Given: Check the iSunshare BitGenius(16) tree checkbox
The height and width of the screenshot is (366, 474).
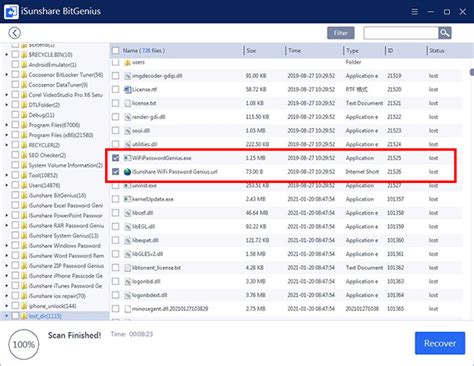Looking at the screenshot, I should (15, 195).
